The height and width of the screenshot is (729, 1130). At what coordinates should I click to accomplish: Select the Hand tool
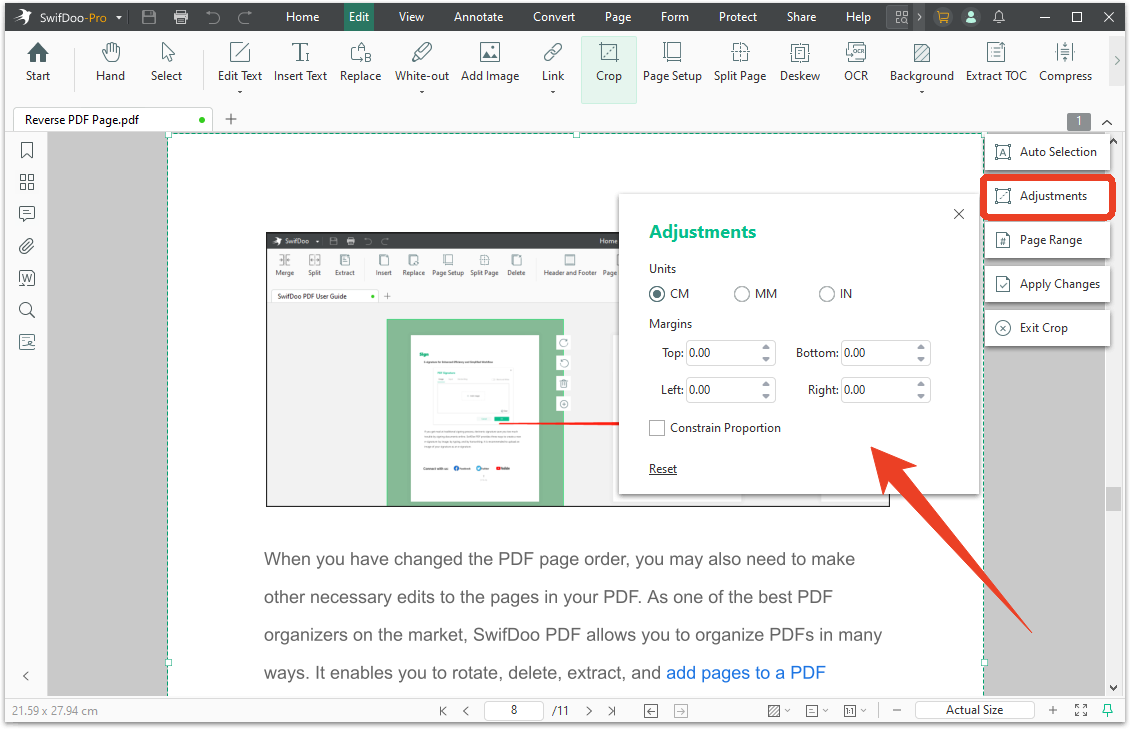(x=110, y=62)
